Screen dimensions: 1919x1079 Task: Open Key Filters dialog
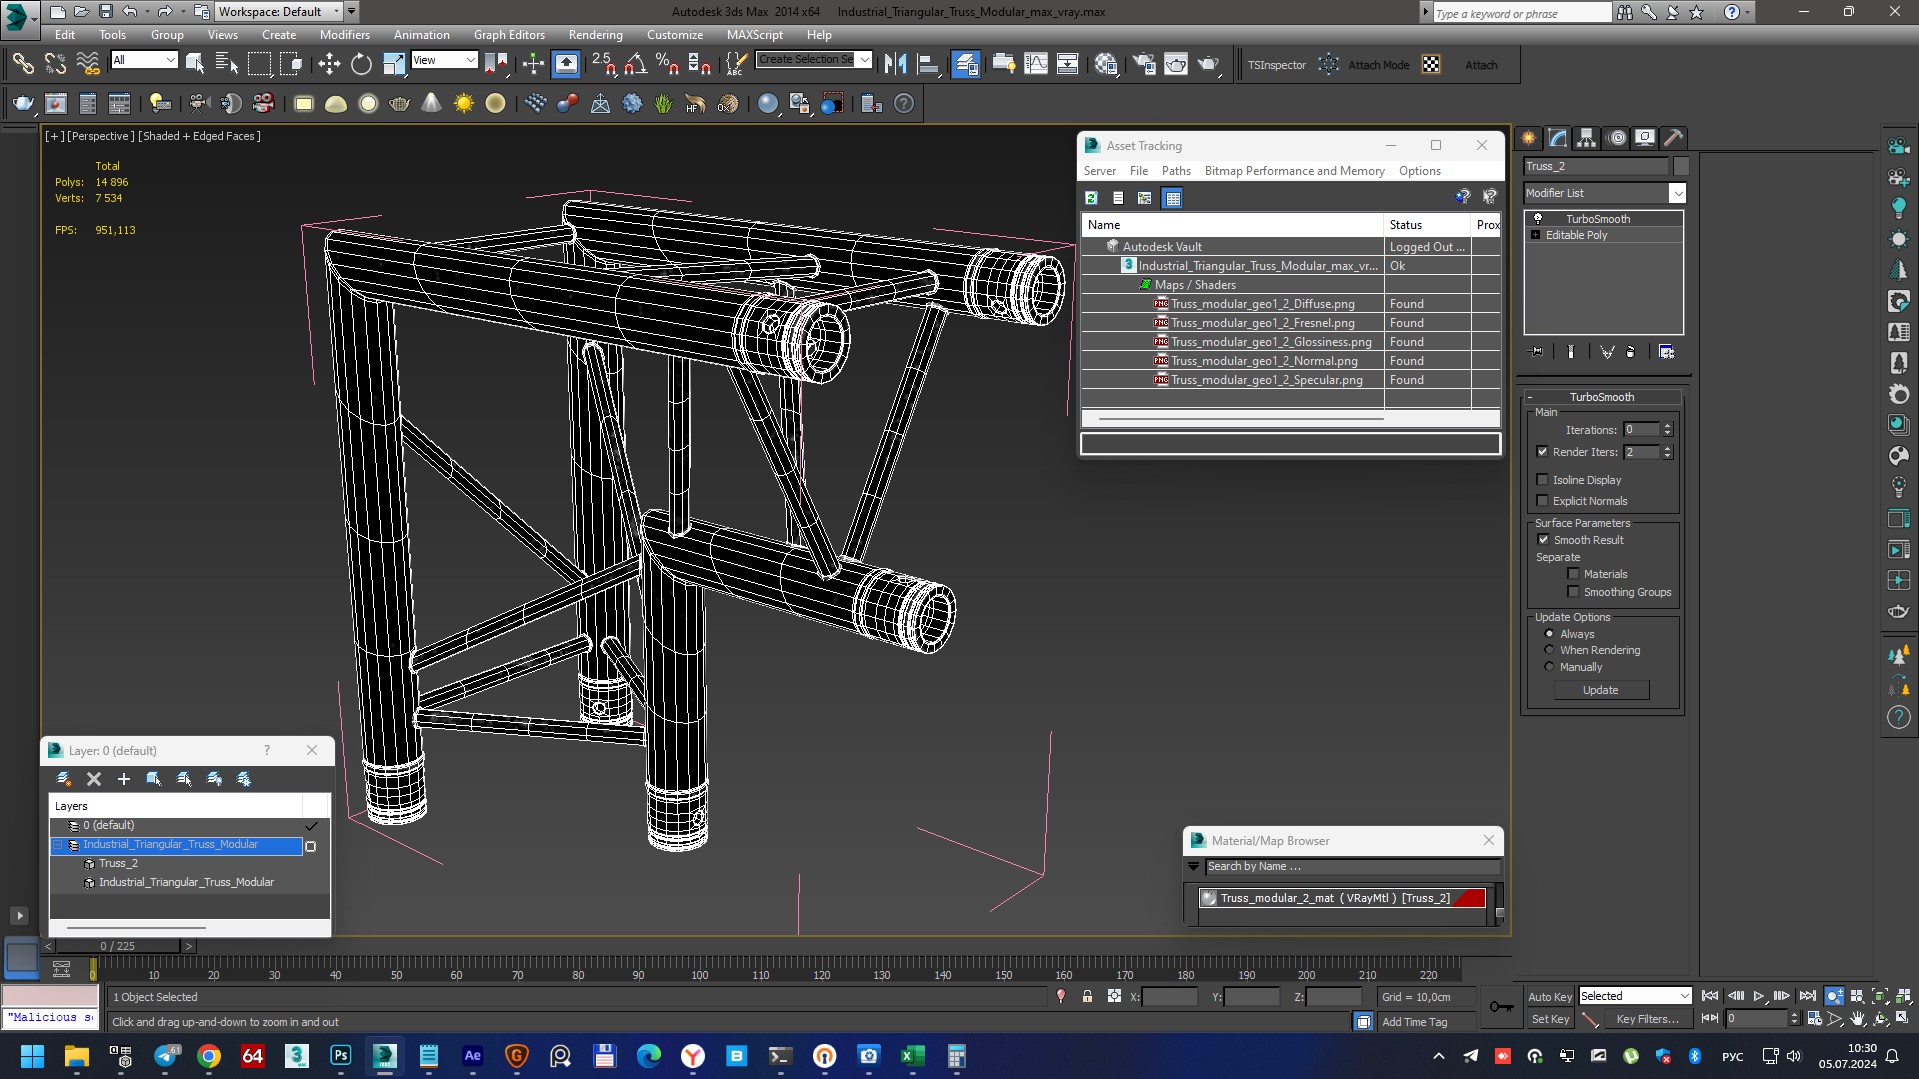(1647, 1019)
